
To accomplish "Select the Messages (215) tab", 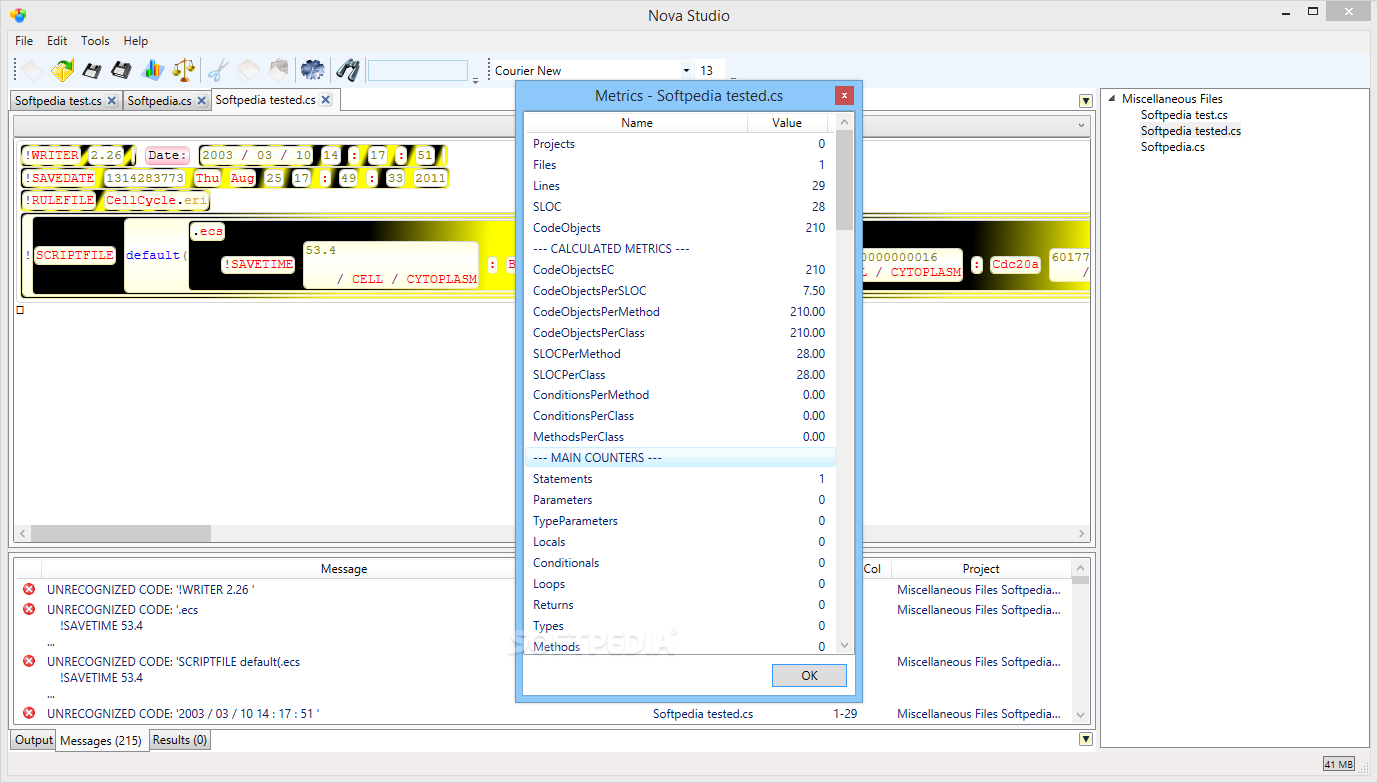I will pyautogui.click(x=101, y=741).
